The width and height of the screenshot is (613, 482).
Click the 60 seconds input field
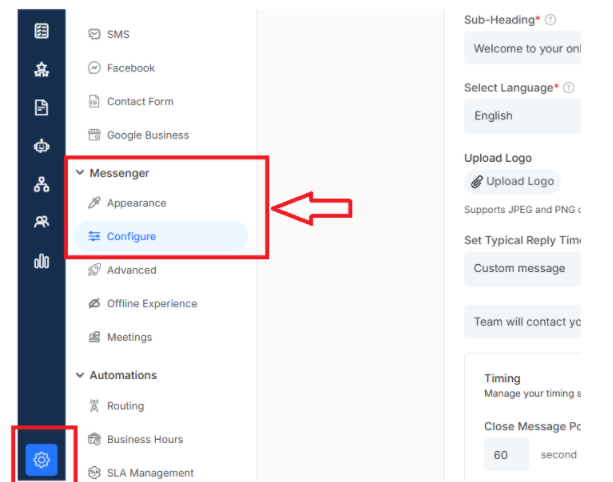click(507, 455)
